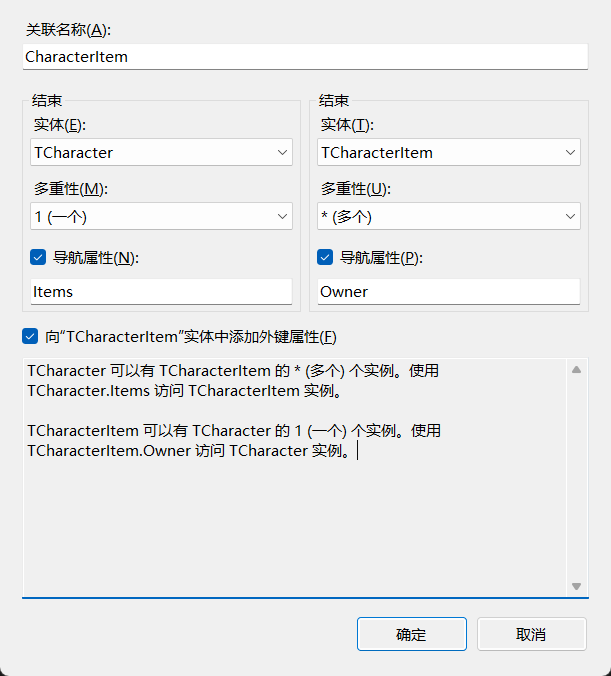Open the left 实体(E) dropdown showing TCharacter
611x676 pixels.
click(161, 153)
